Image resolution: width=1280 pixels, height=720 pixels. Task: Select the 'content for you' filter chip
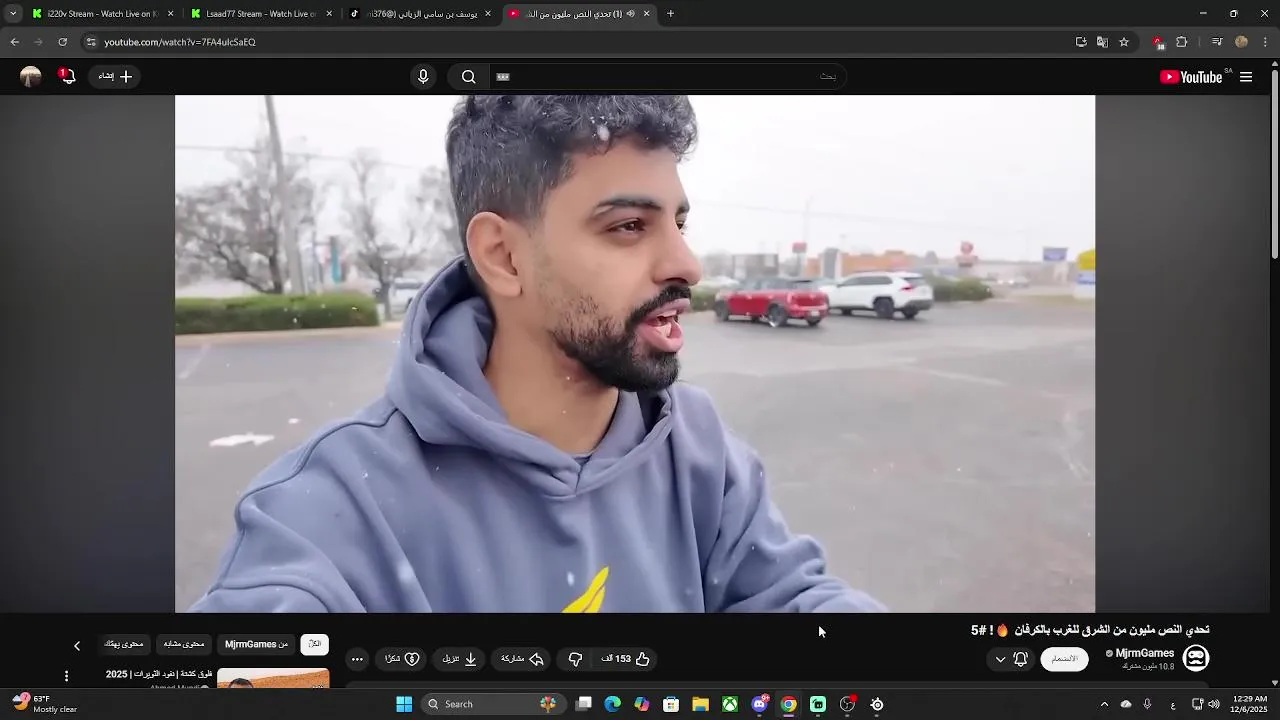click(x=124, y=645)
